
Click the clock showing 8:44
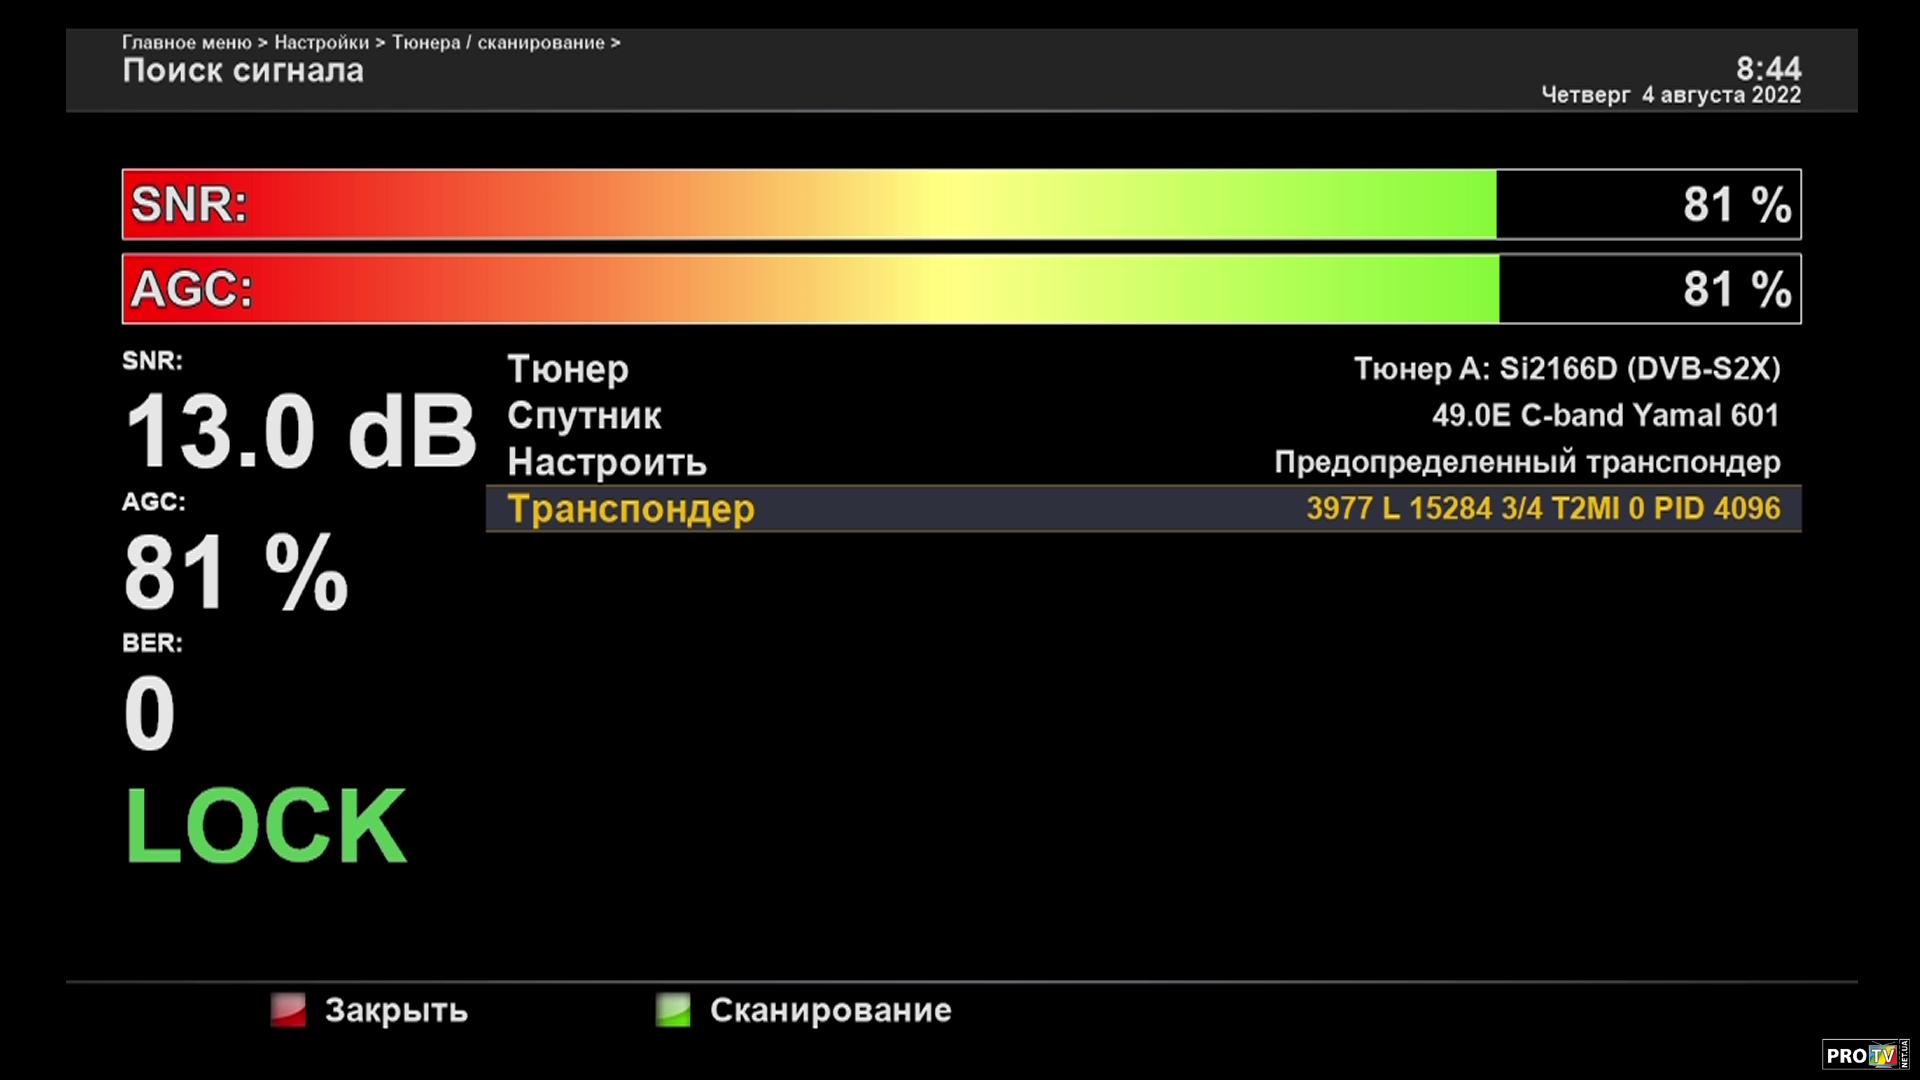[x=1767, y=68]
